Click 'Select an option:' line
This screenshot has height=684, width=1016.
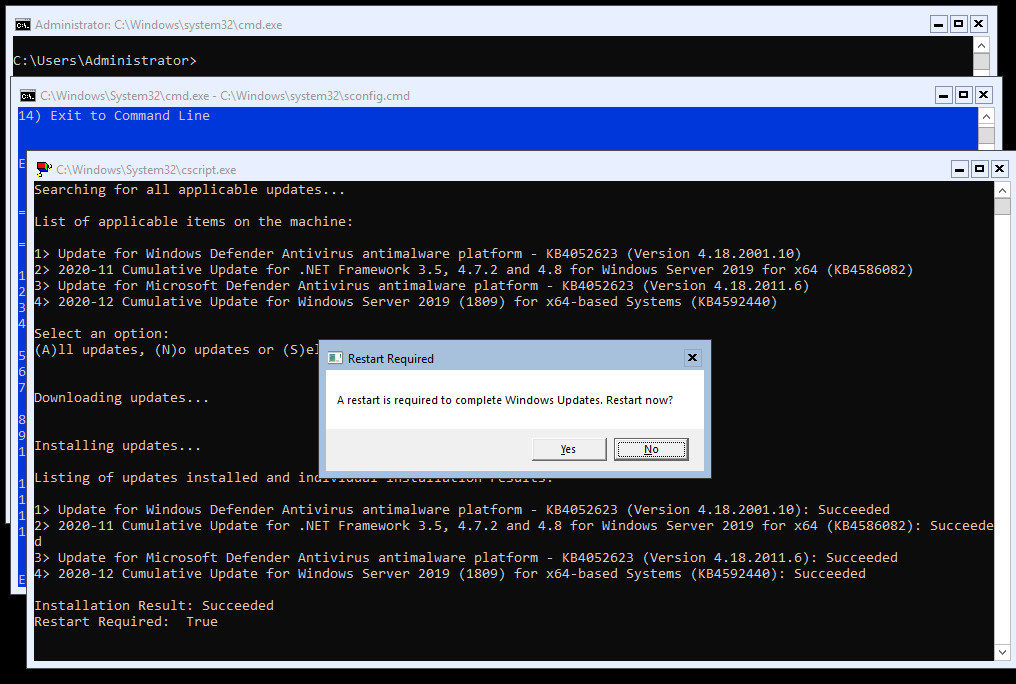(x=102, y=334)
